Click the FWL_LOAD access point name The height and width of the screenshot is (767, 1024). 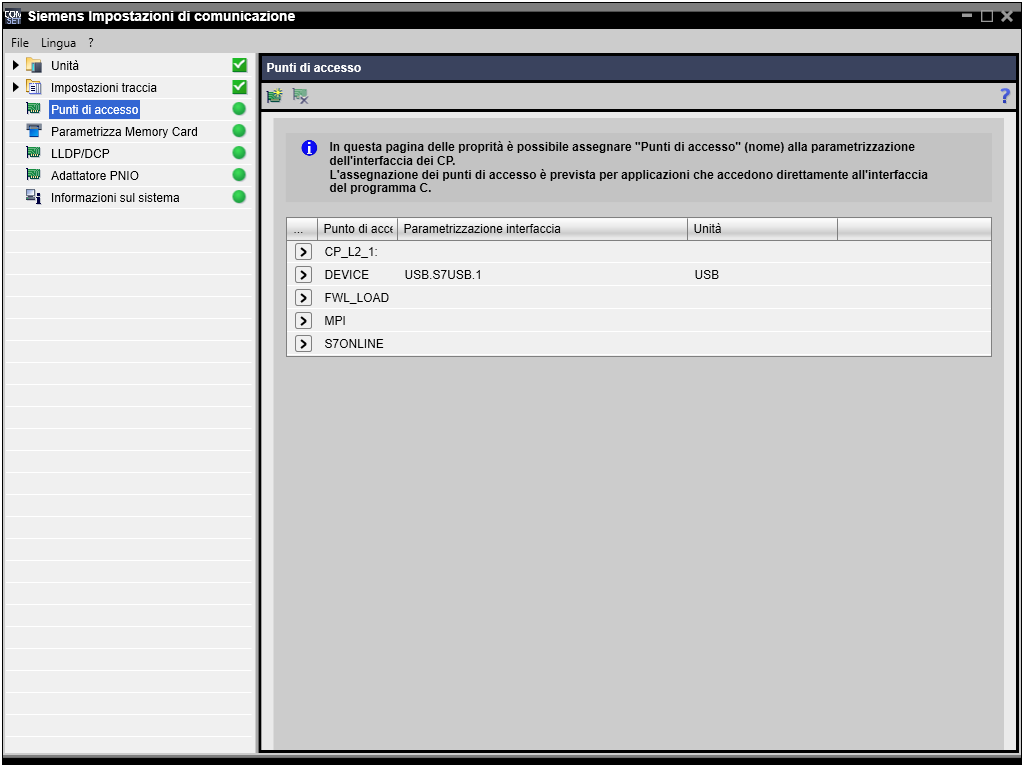357,297
